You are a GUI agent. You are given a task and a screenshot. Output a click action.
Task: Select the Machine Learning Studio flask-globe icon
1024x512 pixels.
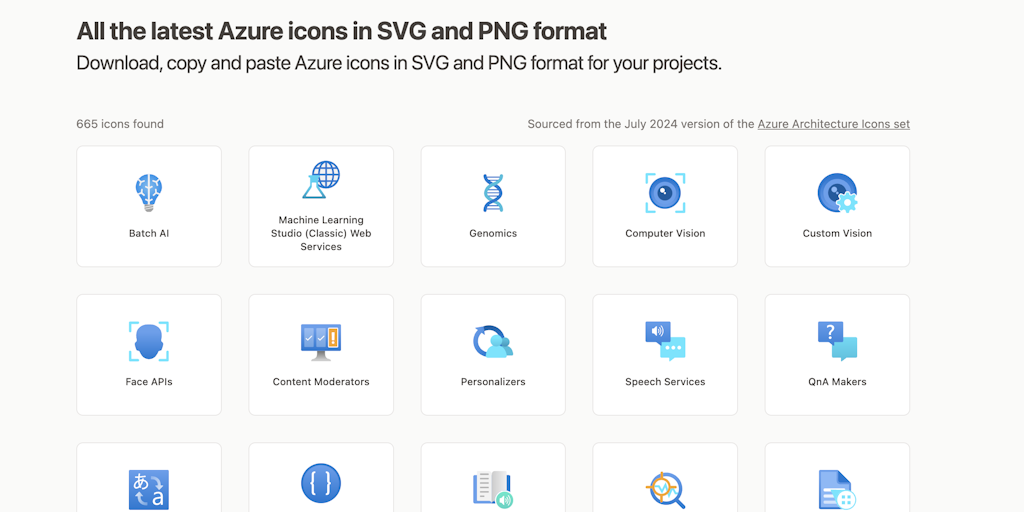click(321, 180)
